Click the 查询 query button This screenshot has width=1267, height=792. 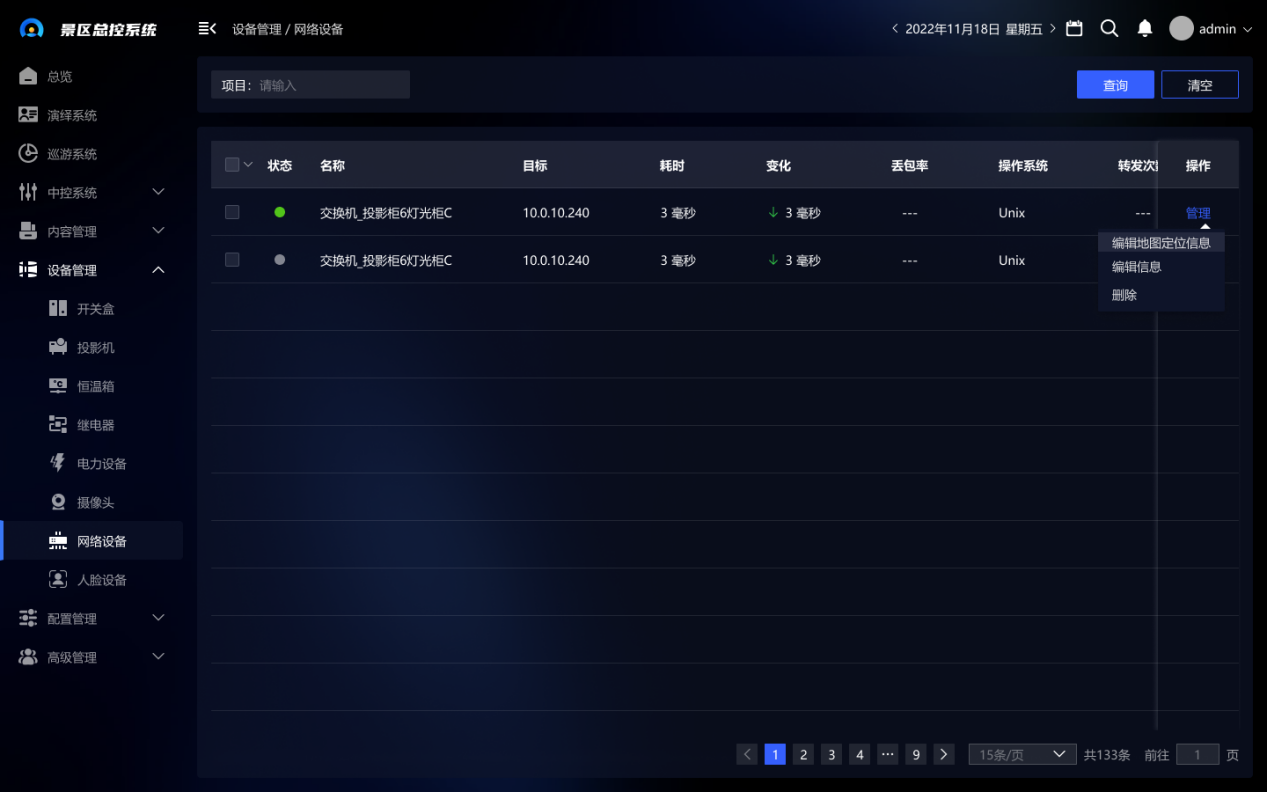click(1115, 85)
